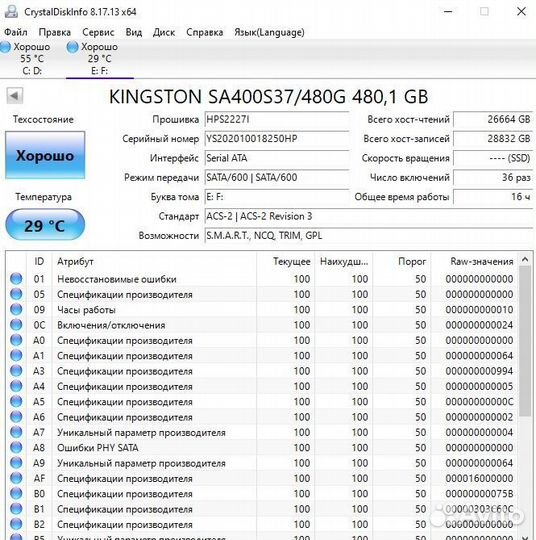Click the Raw-значения column header
Viewport: 536px width, 540px height.
click(475, 261)
